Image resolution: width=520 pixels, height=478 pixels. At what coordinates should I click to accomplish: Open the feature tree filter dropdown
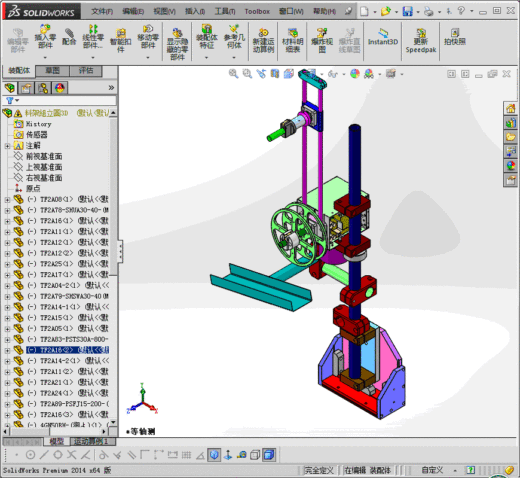(12, 100)
